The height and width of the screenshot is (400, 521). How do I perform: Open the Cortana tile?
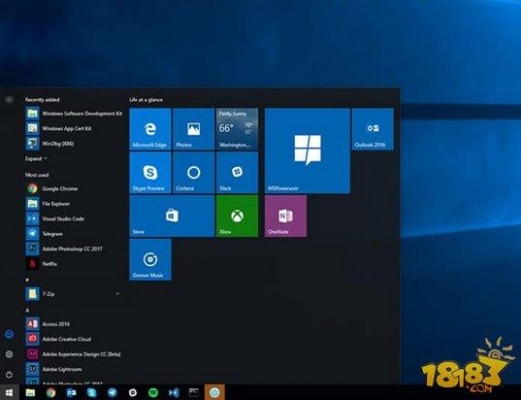point(194,172)
